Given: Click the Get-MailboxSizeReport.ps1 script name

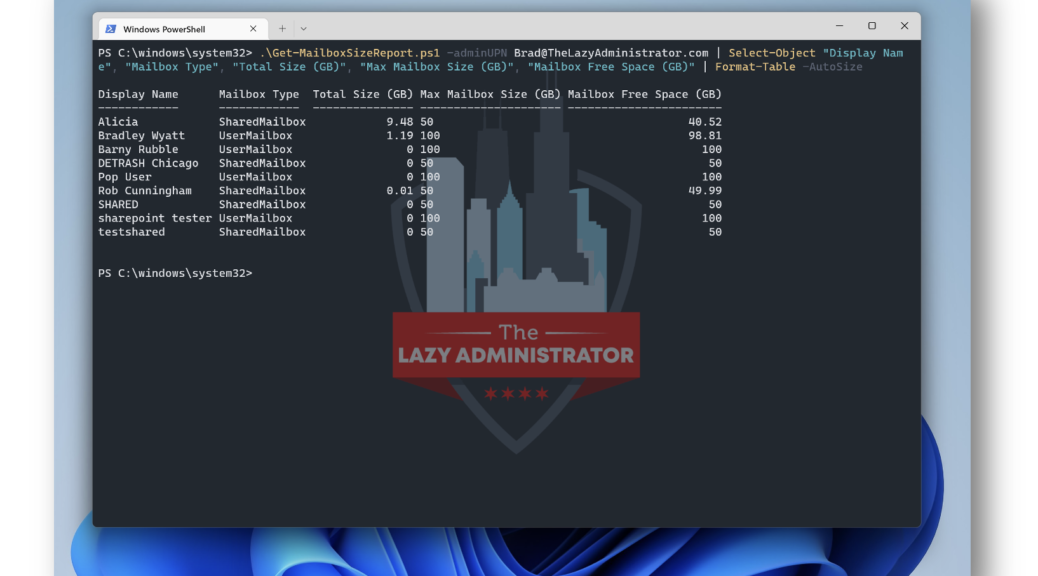Looking at the screenshot, I should point(350,53).
